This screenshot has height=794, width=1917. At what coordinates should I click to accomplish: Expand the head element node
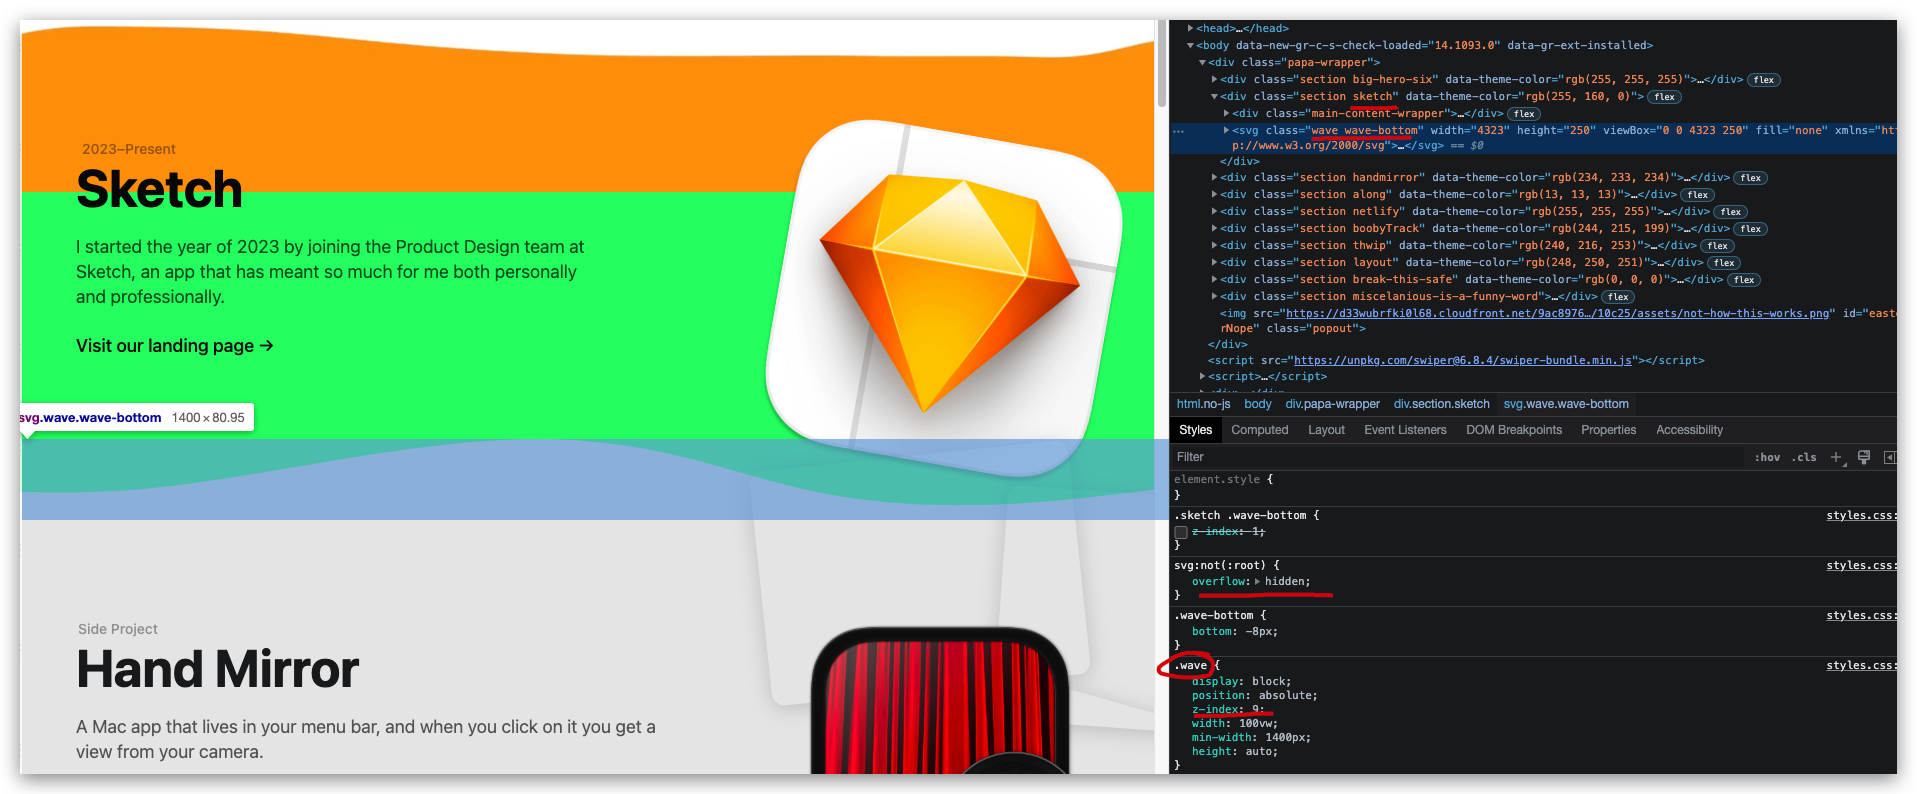pos(1190,29)
